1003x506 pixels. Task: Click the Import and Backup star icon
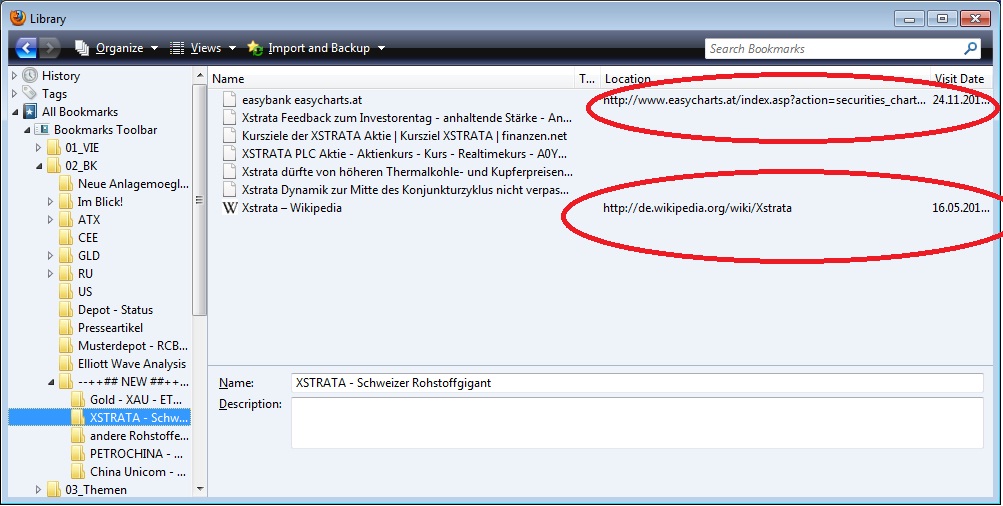pos(255,48)
